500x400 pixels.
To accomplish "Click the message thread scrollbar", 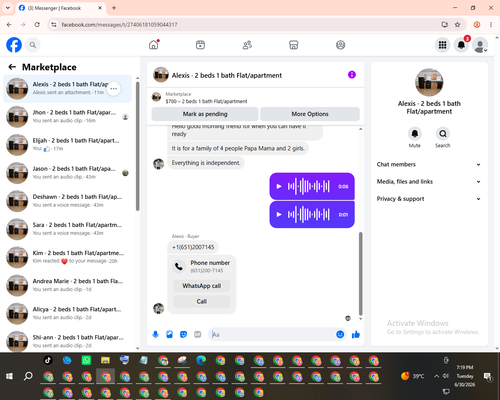I will click(x=360, y=273).
